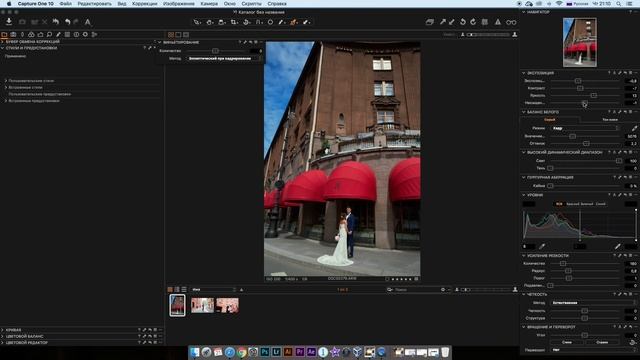Pick shadow point eyedropper under the histogram
640x360 pixels.
point(542,246)
